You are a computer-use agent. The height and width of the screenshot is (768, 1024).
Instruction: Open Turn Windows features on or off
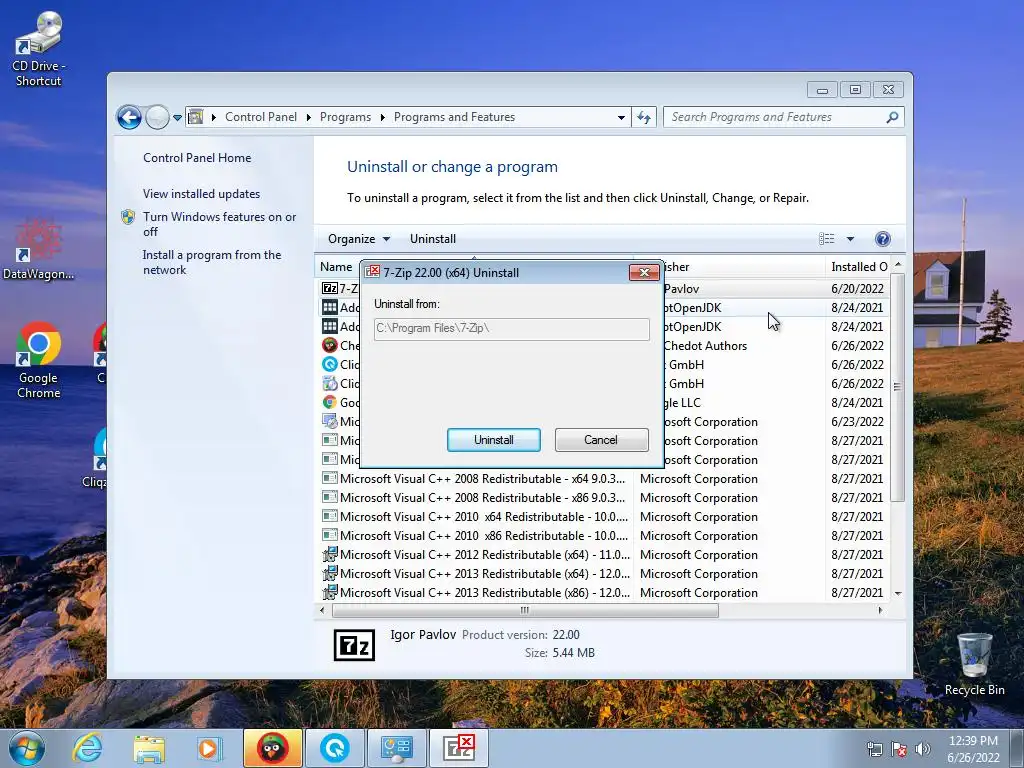tap(219, 224)
